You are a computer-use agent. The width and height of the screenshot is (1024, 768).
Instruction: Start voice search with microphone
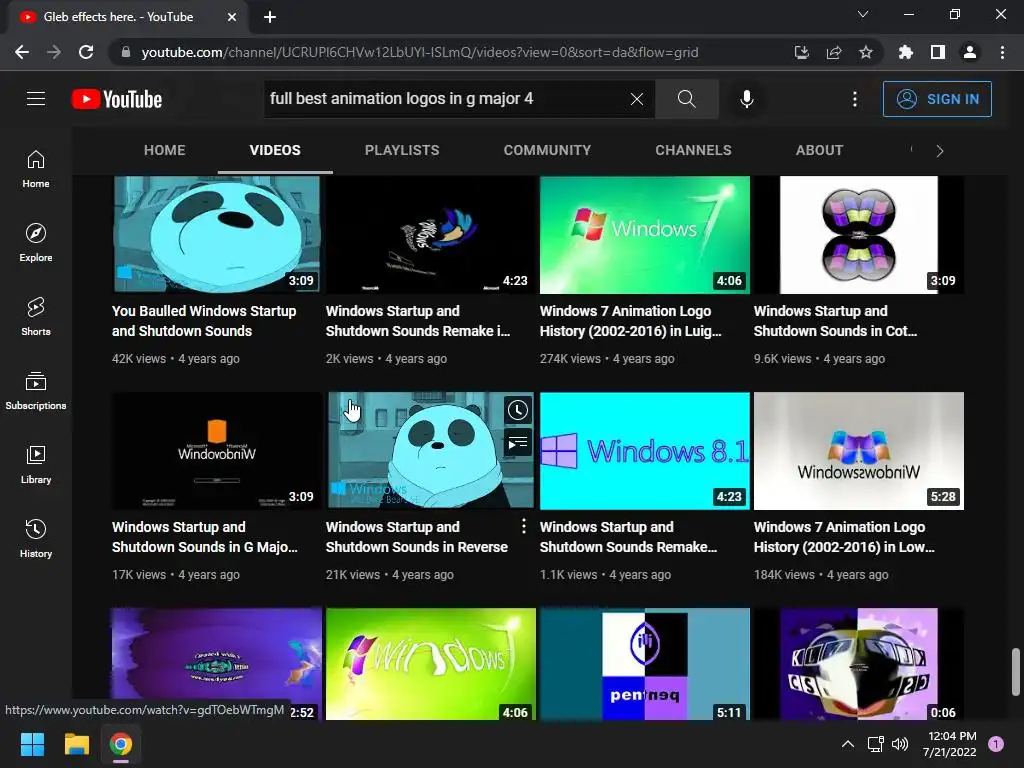(746, 99)
